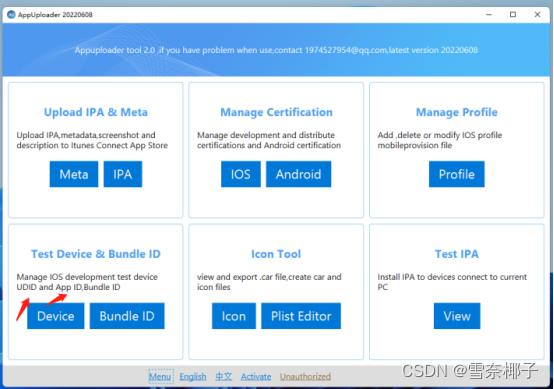Image resolution: width=554 pixels, height=389 pixels.
Task: Click the Test Device & Bundle ID heading
Action: 96,254
